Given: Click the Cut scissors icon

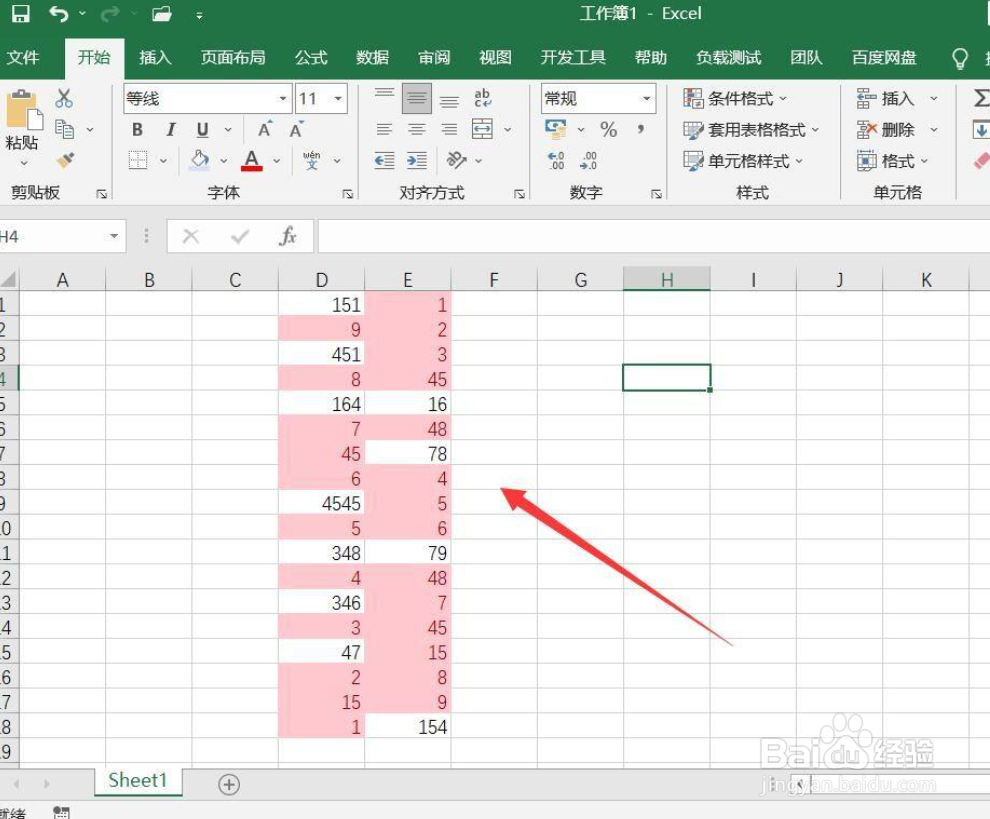Looking at the screenshot, I should click(x=64, y=99).
